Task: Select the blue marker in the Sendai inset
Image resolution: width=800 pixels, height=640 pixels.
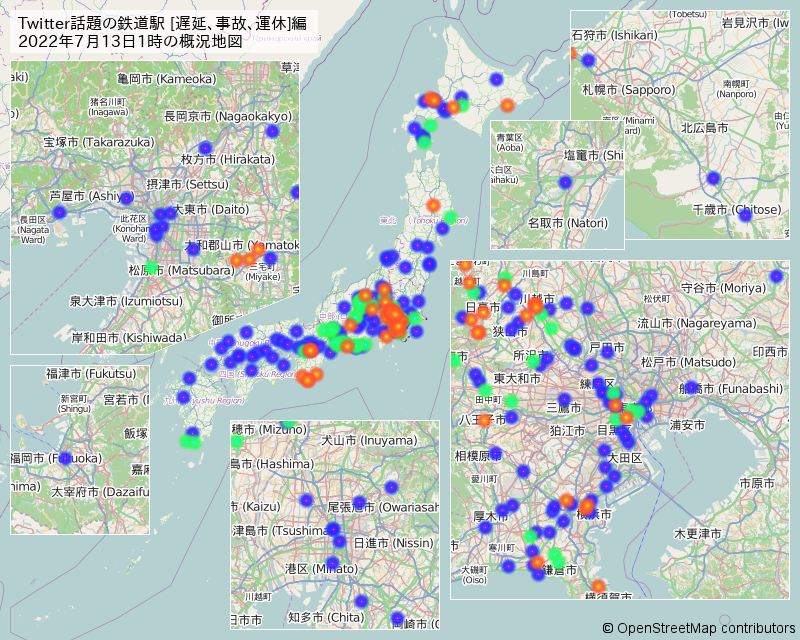Action: tap(565, 182)
